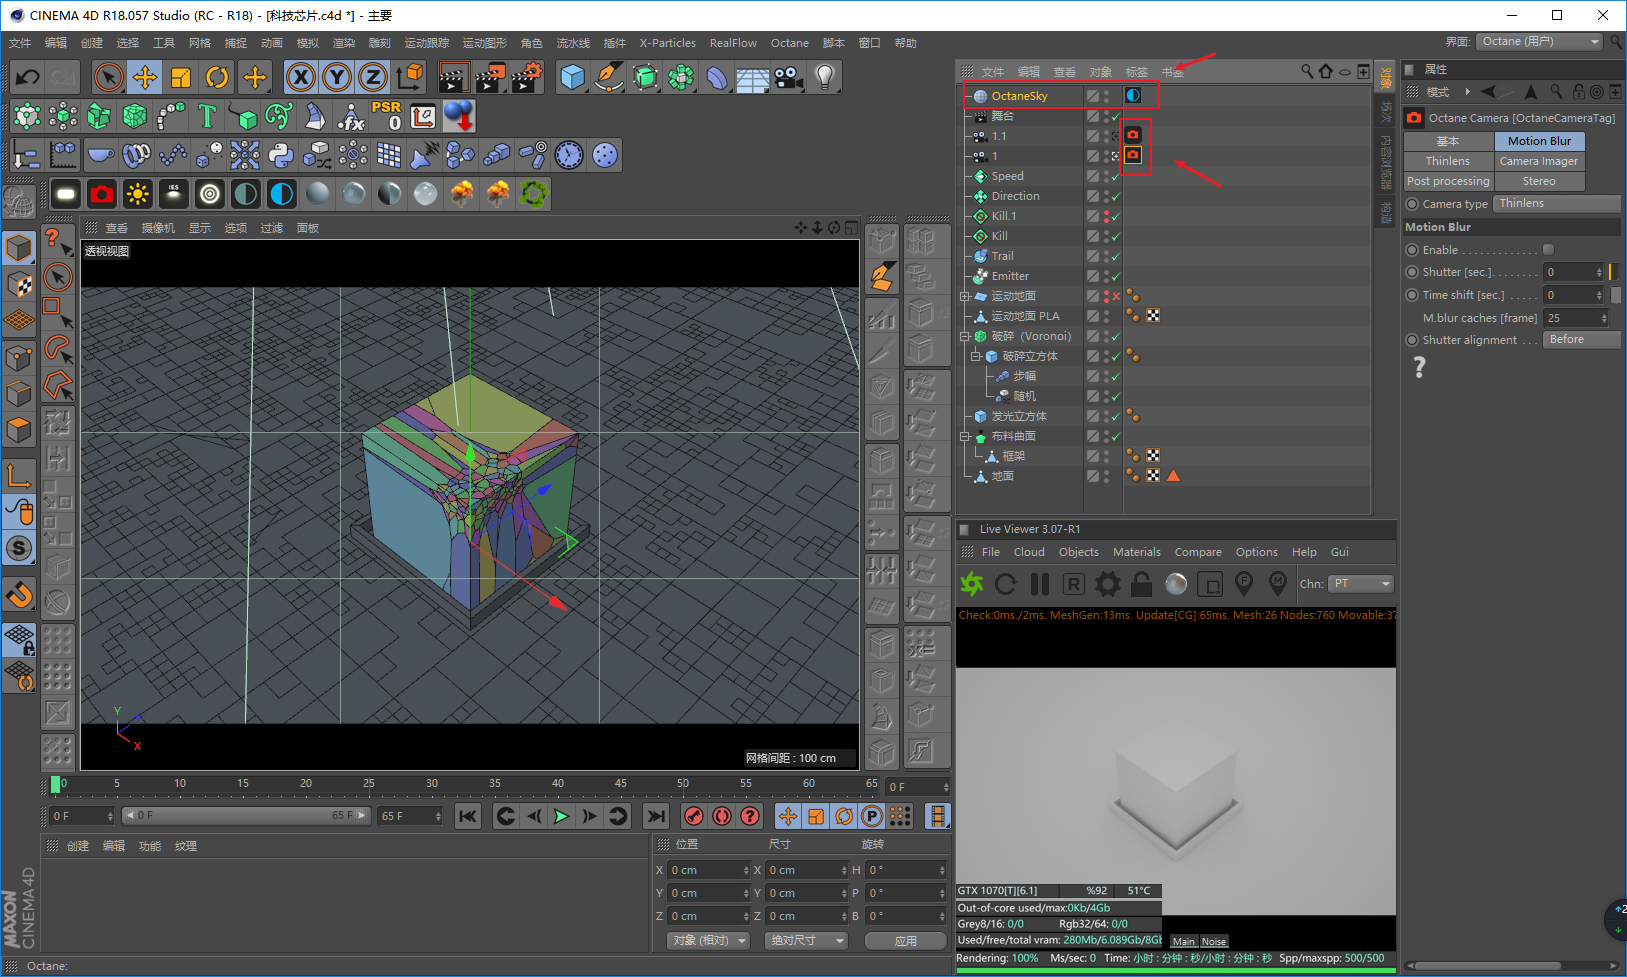1627x977 pixels.
Task: Click the Octane logo send-scene icon in Live Viewer
Action: click(x=972, y=583)
